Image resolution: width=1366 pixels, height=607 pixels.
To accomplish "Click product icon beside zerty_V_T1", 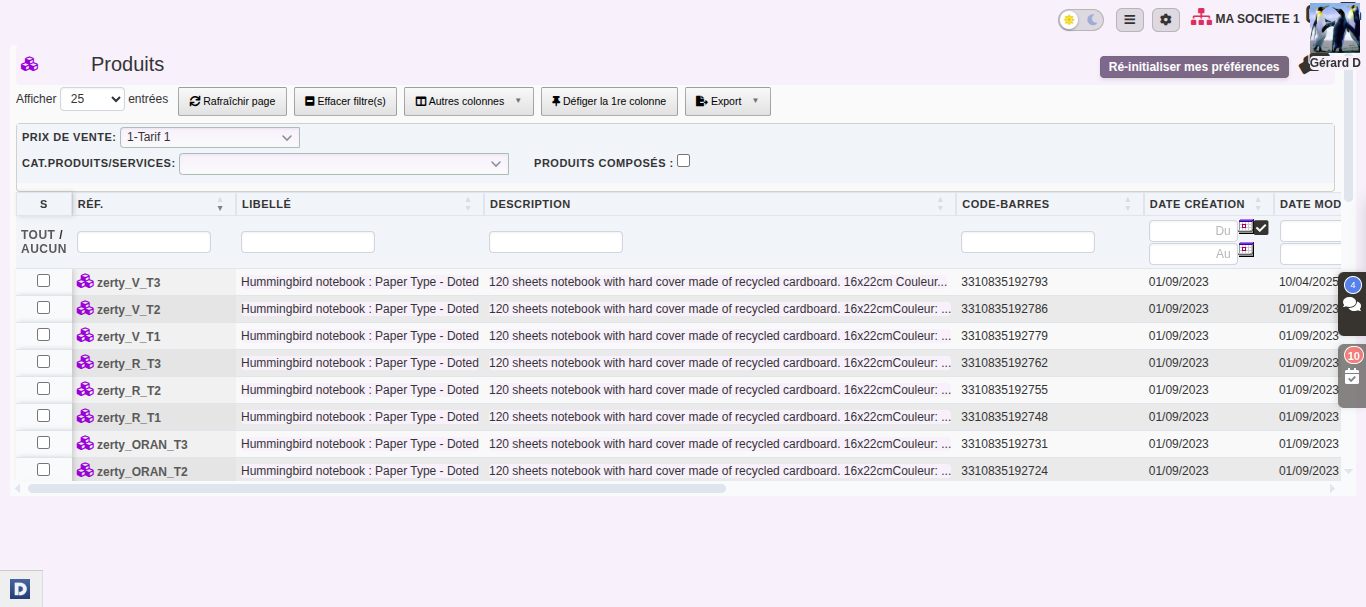I will [85, 336].
